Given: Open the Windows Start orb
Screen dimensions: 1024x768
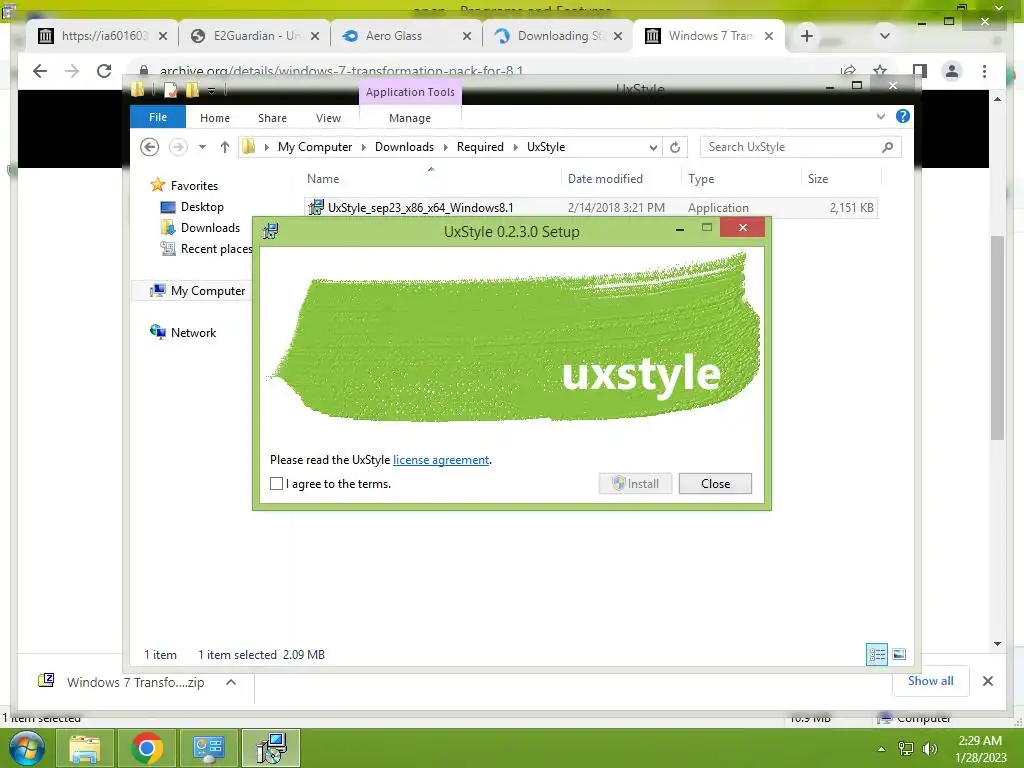Looking at the screenshot, I should coord(26,748).
